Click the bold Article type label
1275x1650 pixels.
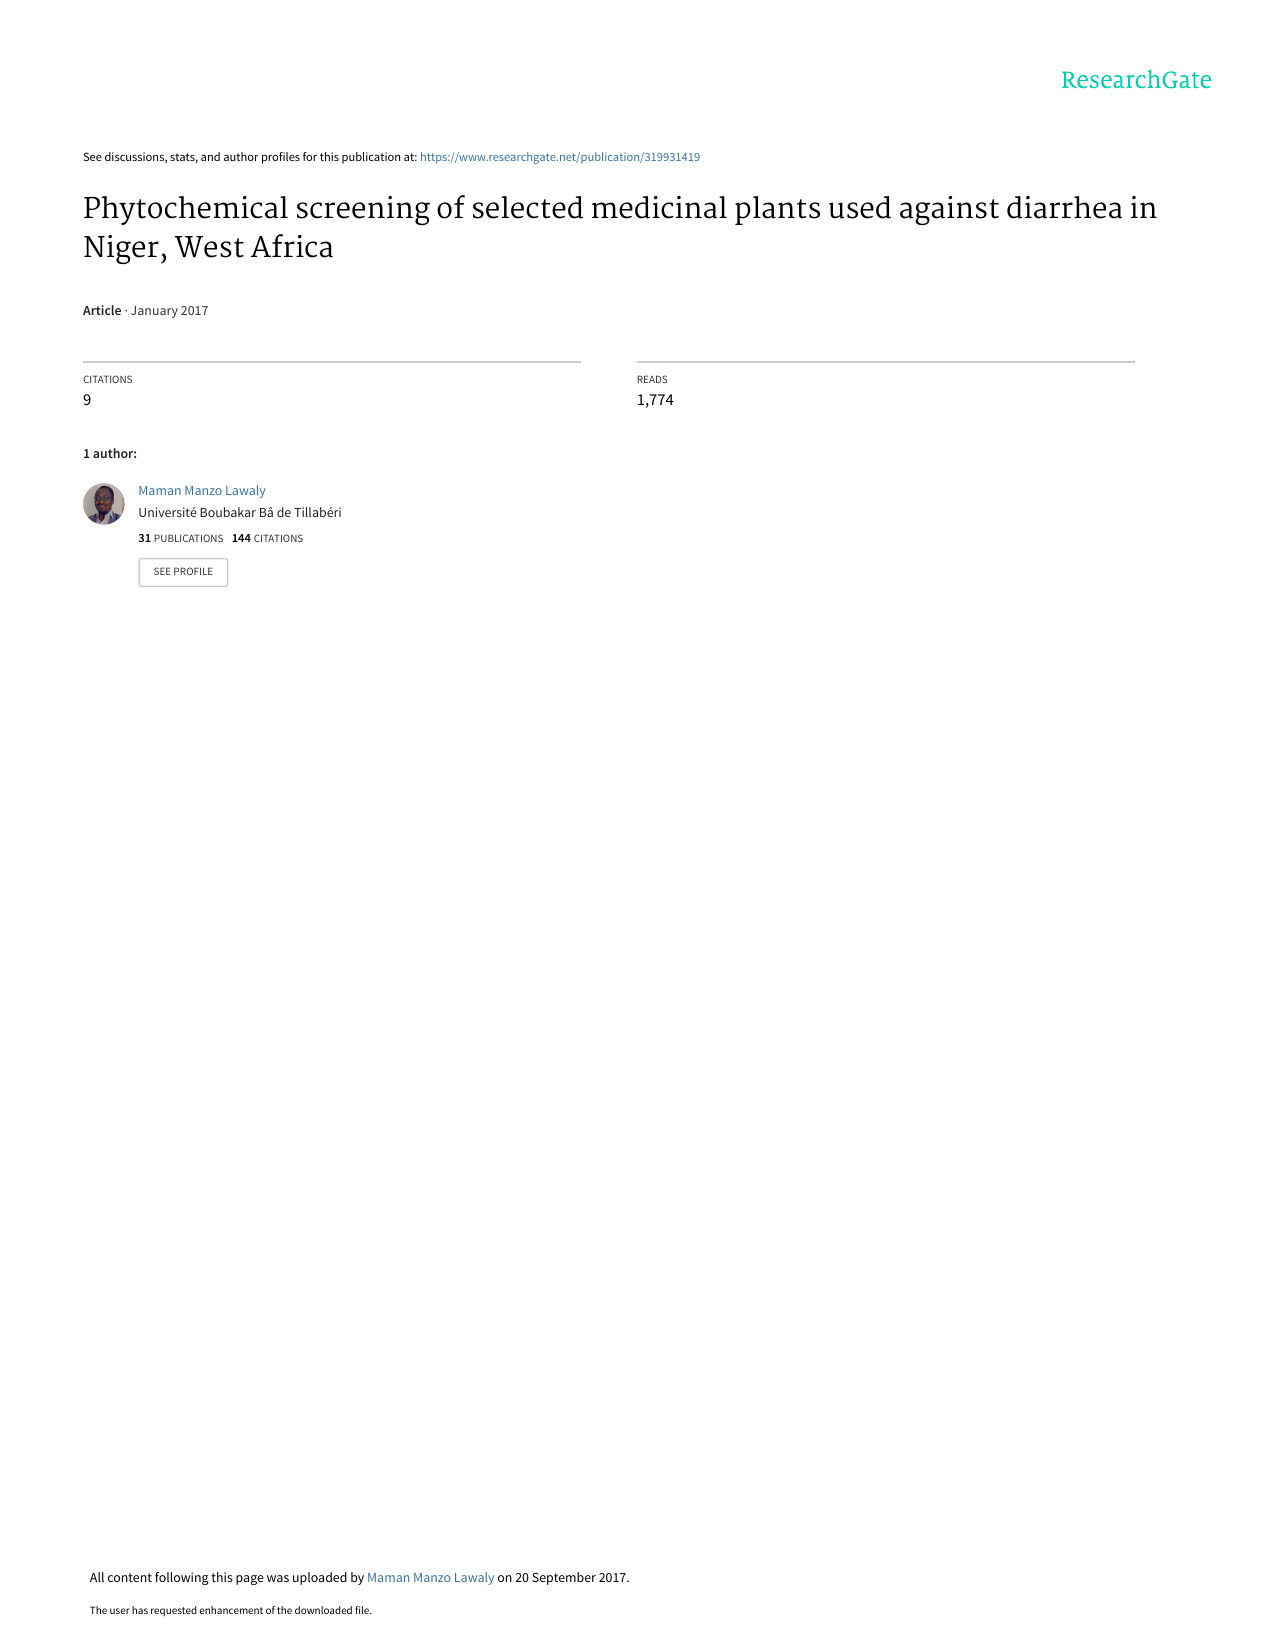pos(102,311)
